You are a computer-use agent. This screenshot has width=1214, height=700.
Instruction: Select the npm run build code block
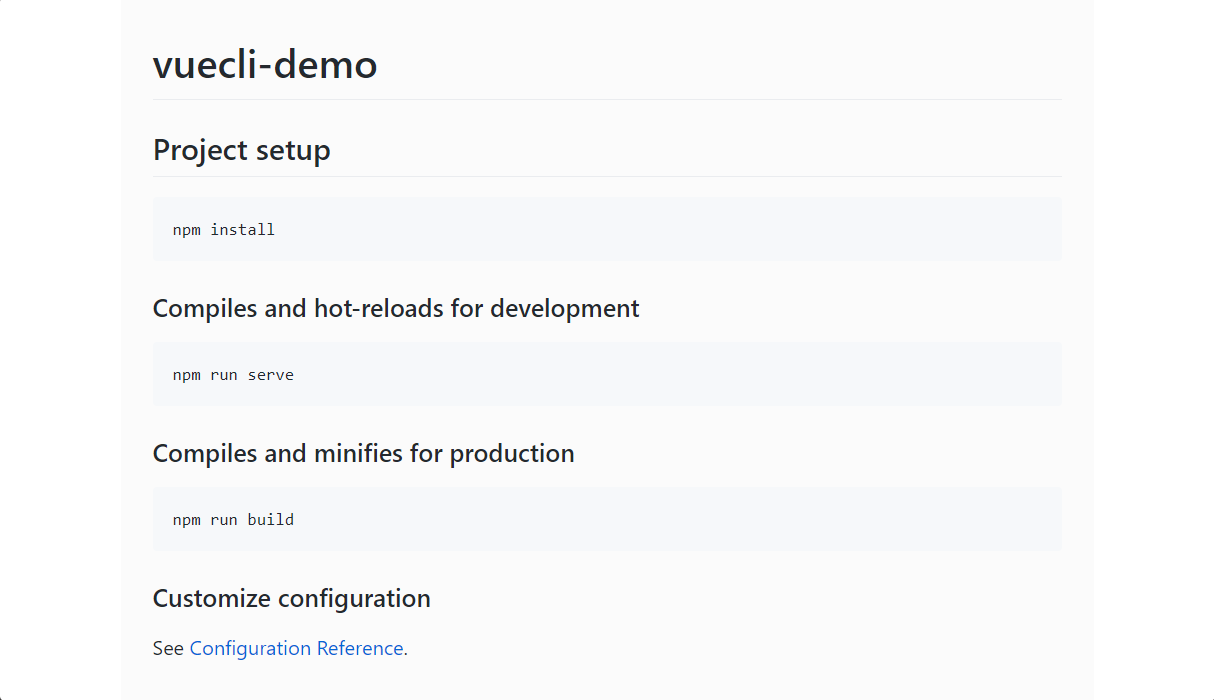(x=606, y=520)
